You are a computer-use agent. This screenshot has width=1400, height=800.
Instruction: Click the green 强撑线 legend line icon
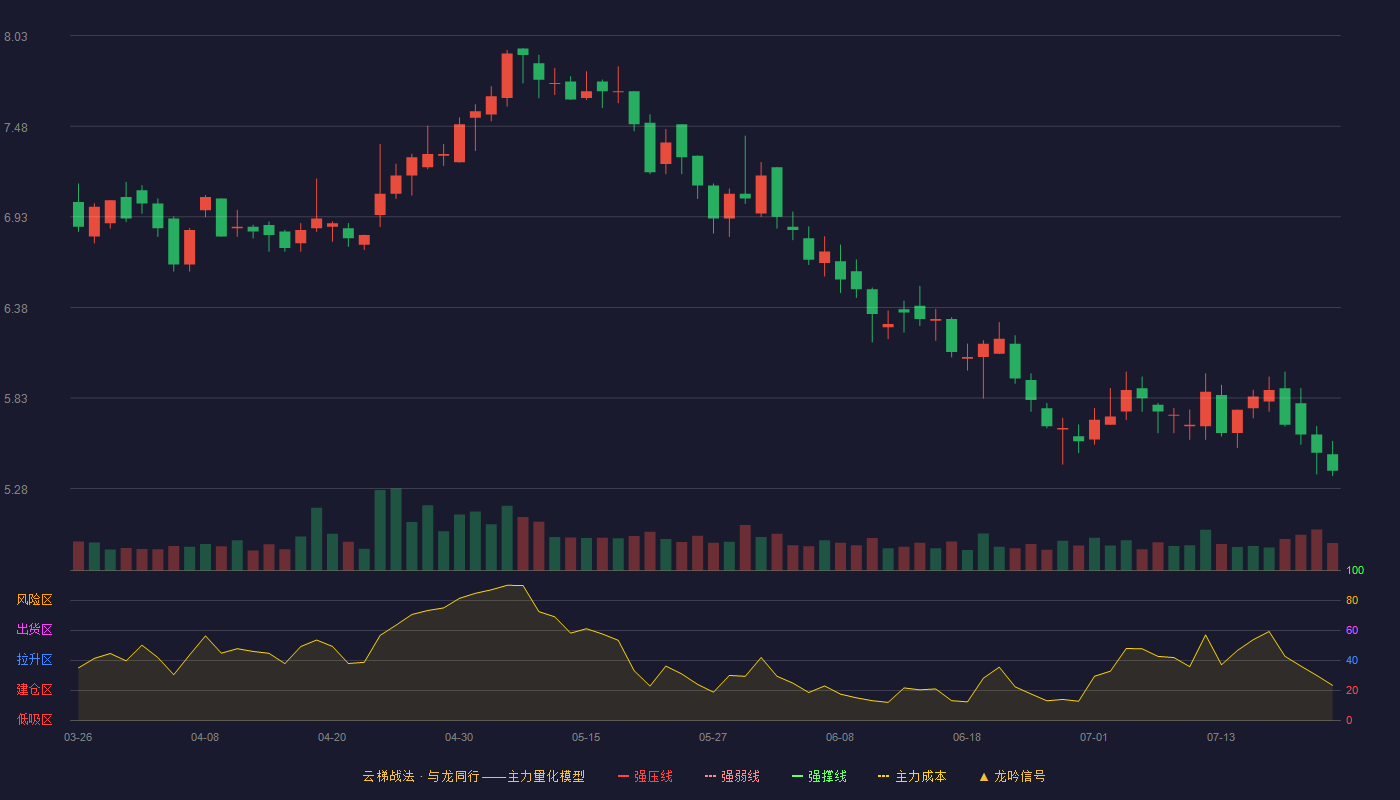(x=797, y=776)
